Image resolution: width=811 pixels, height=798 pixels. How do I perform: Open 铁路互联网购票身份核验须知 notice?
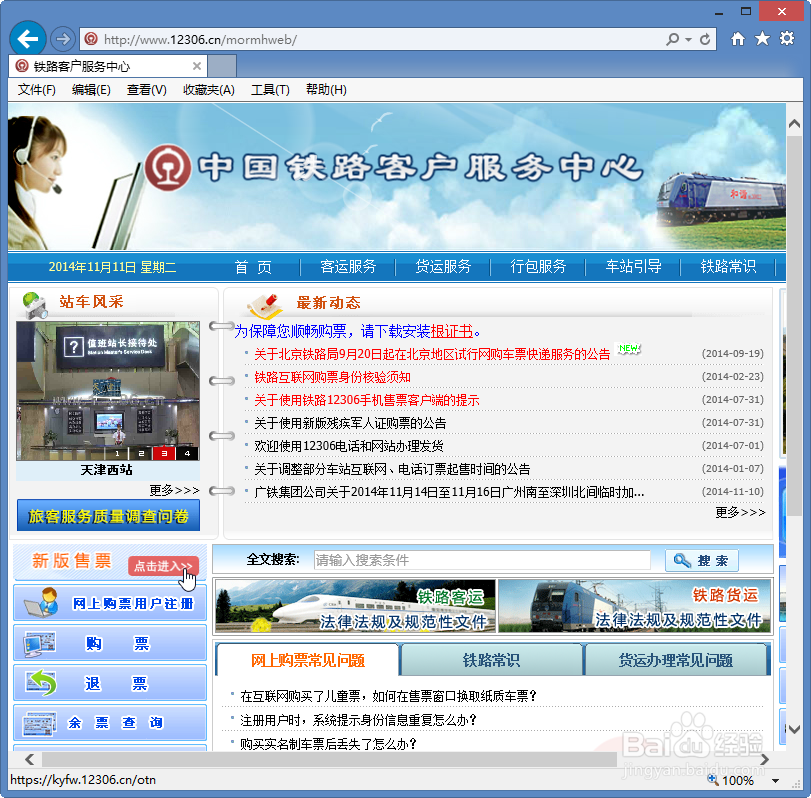point(332,378)
